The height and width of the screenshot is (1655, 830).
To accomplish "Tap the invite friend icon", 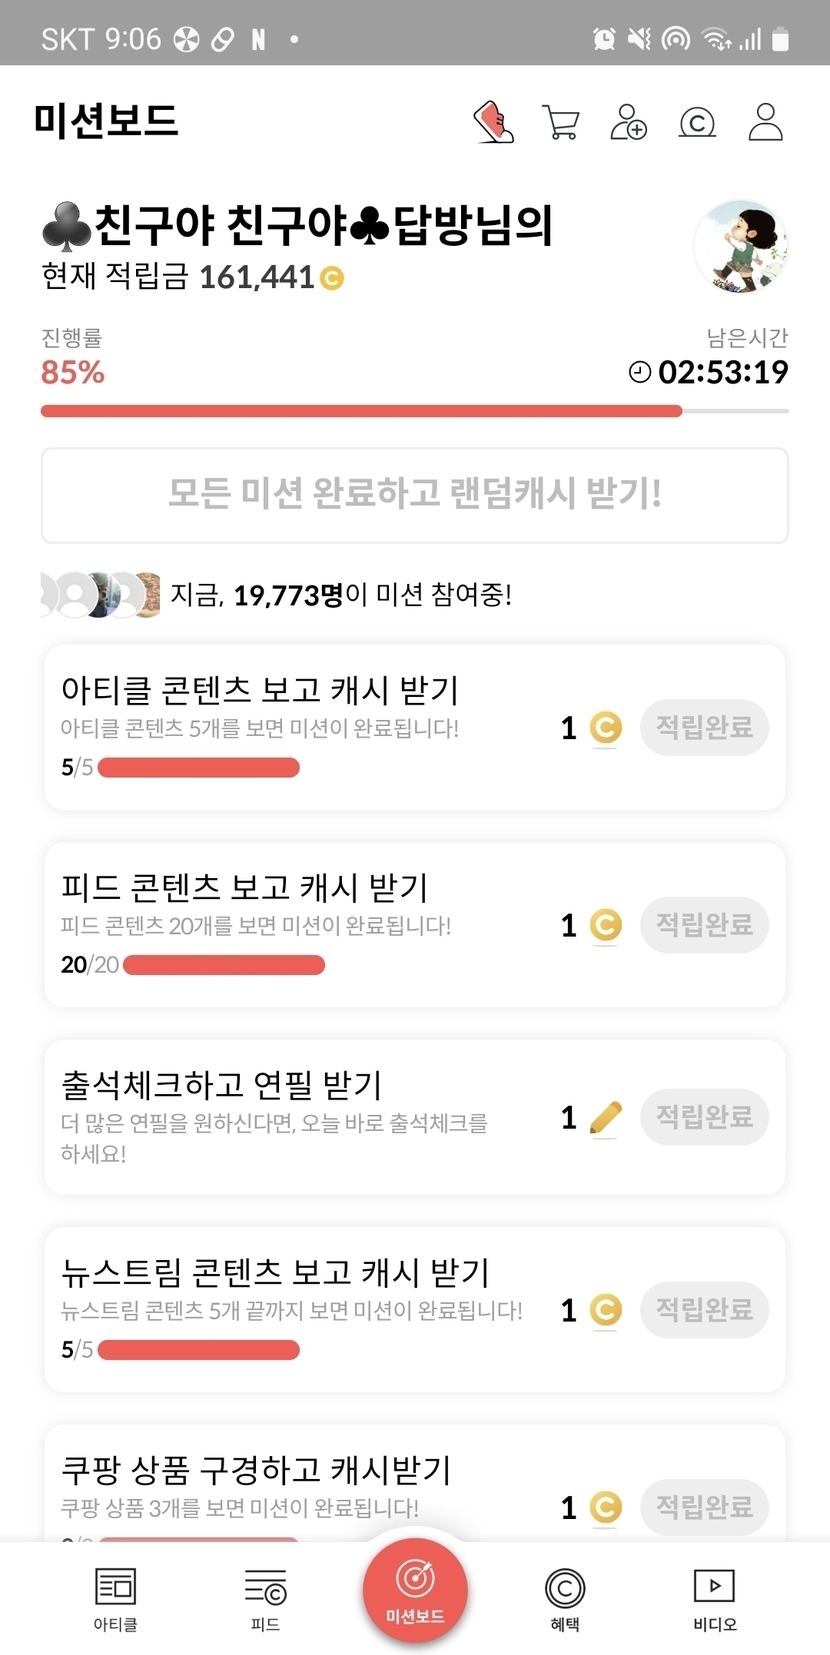I will pyautogui.click(x=628, y=123).
